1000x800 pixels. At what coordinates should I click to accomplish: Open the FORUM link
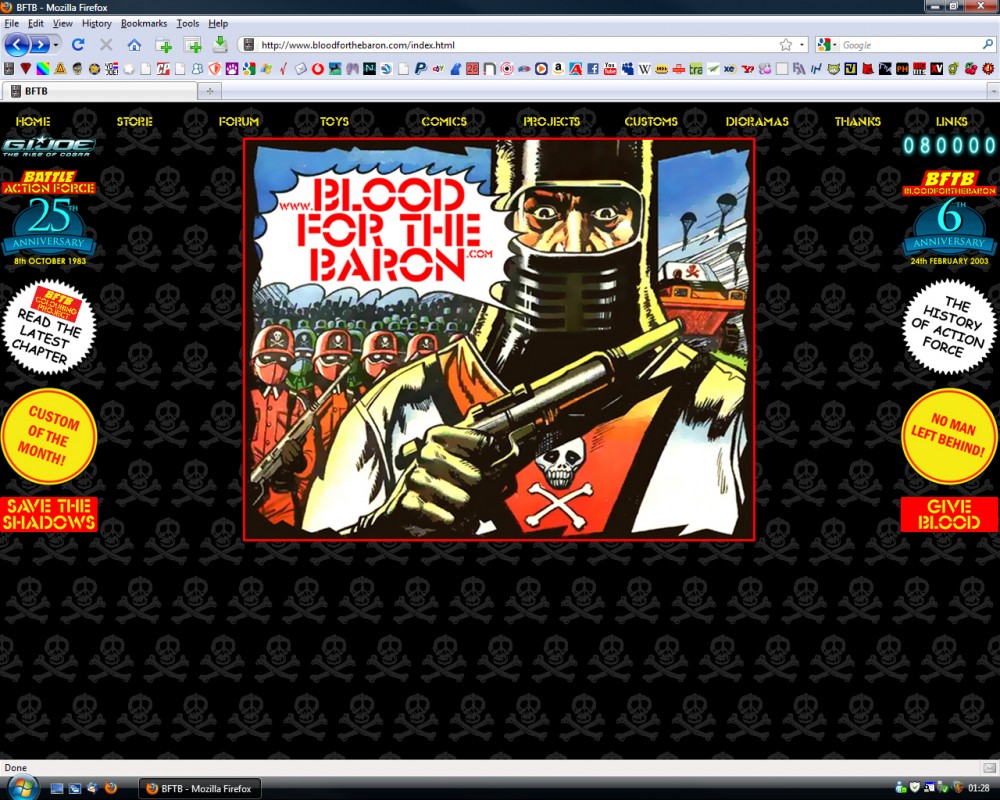click(239, 121)
